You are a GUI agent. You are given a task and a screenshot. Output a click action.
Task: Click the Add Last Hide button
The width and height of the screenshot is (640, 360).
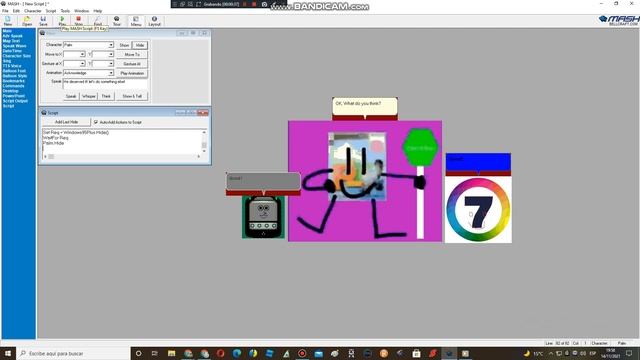67,122
